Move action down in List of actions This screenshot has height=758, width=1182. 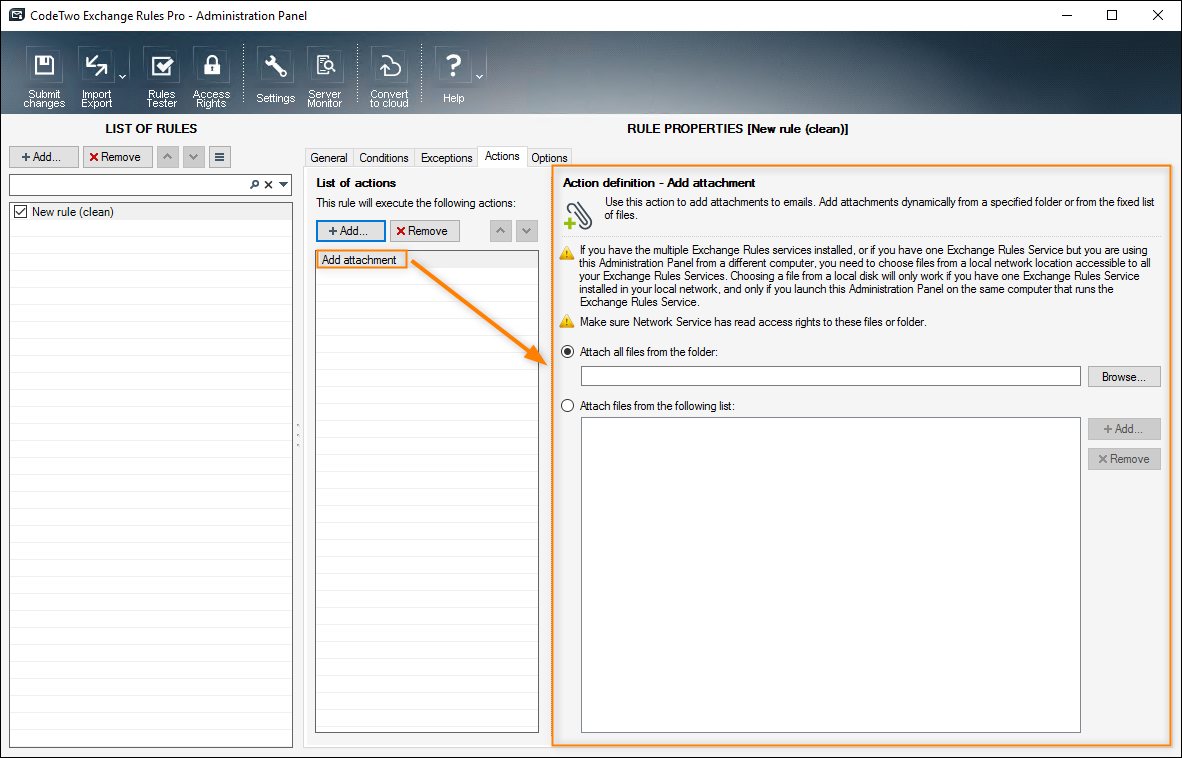(526, 231)
